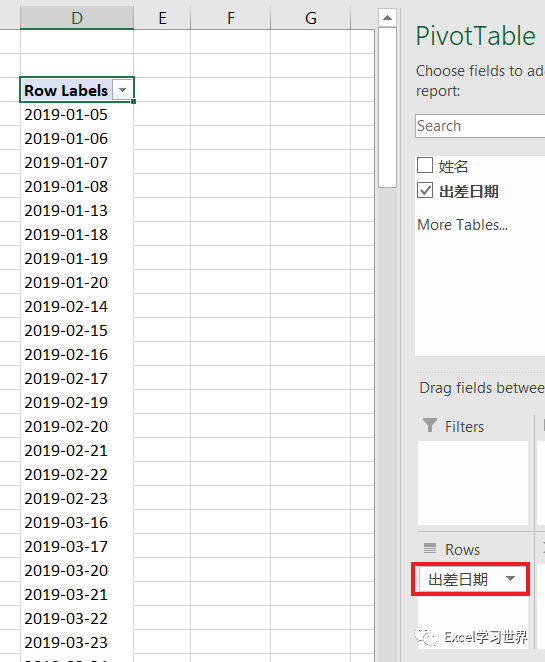Select cell with date 2019-01-20

coord(77,282)
